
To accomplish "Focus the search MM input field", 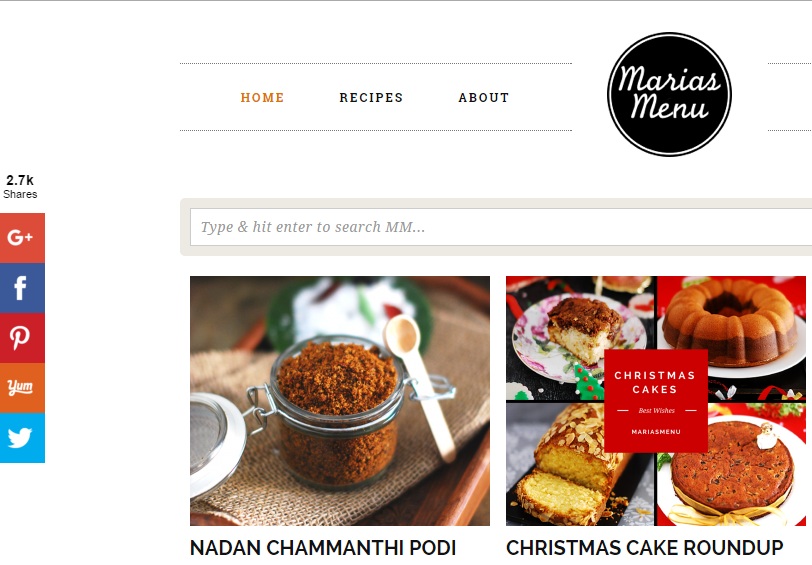I will pos(501,227).
